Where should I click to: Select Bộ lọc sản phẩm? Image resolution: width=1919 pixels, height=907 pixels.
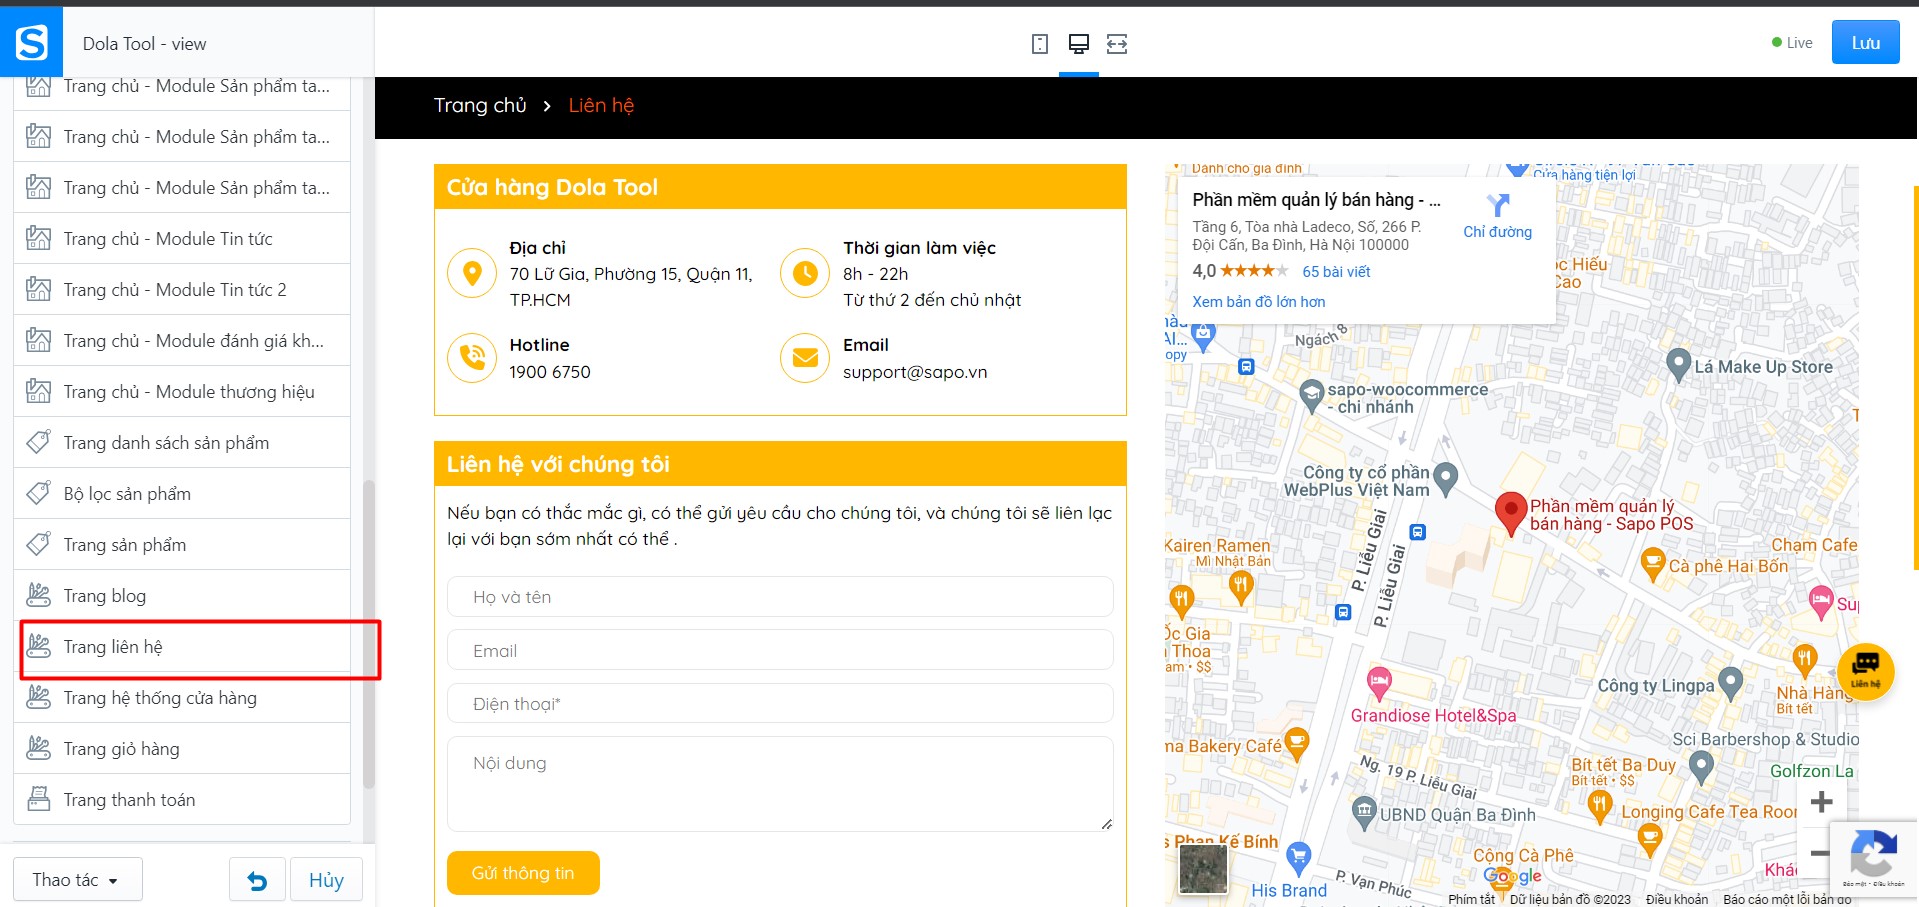[182, 494]
